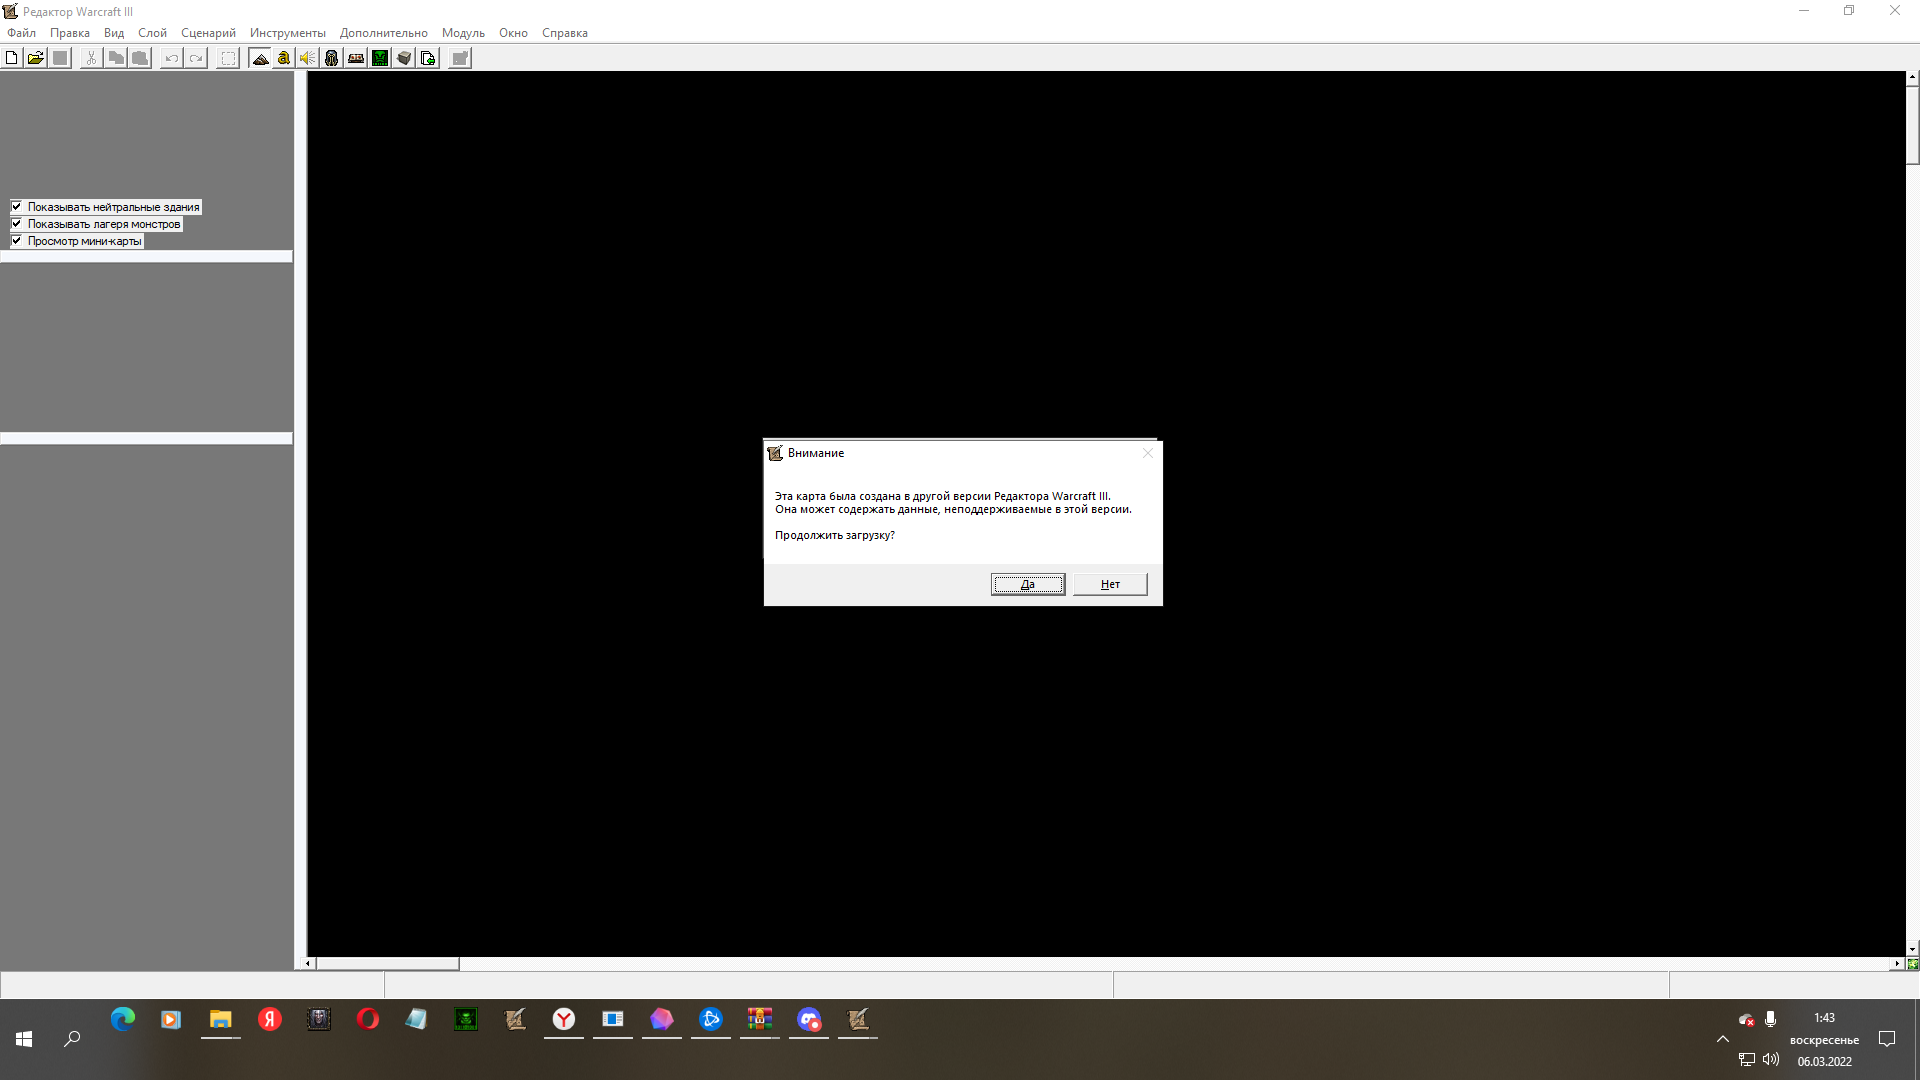Expand the system tray hidden icons chevron

pos(1723,1039)
